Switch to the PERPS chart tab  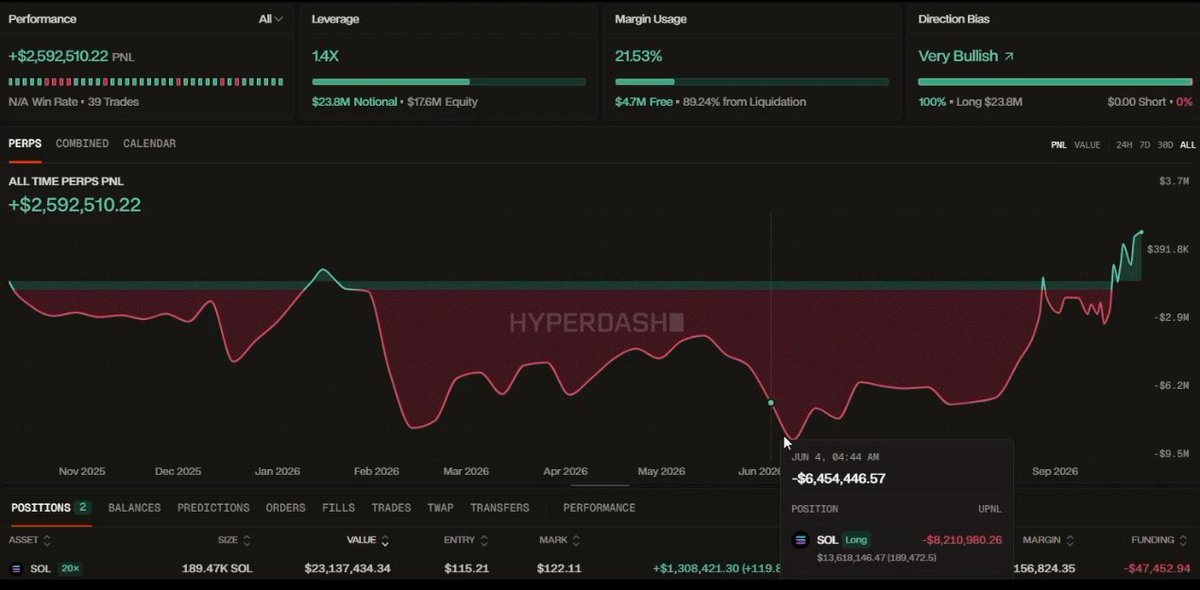point(25,144)
